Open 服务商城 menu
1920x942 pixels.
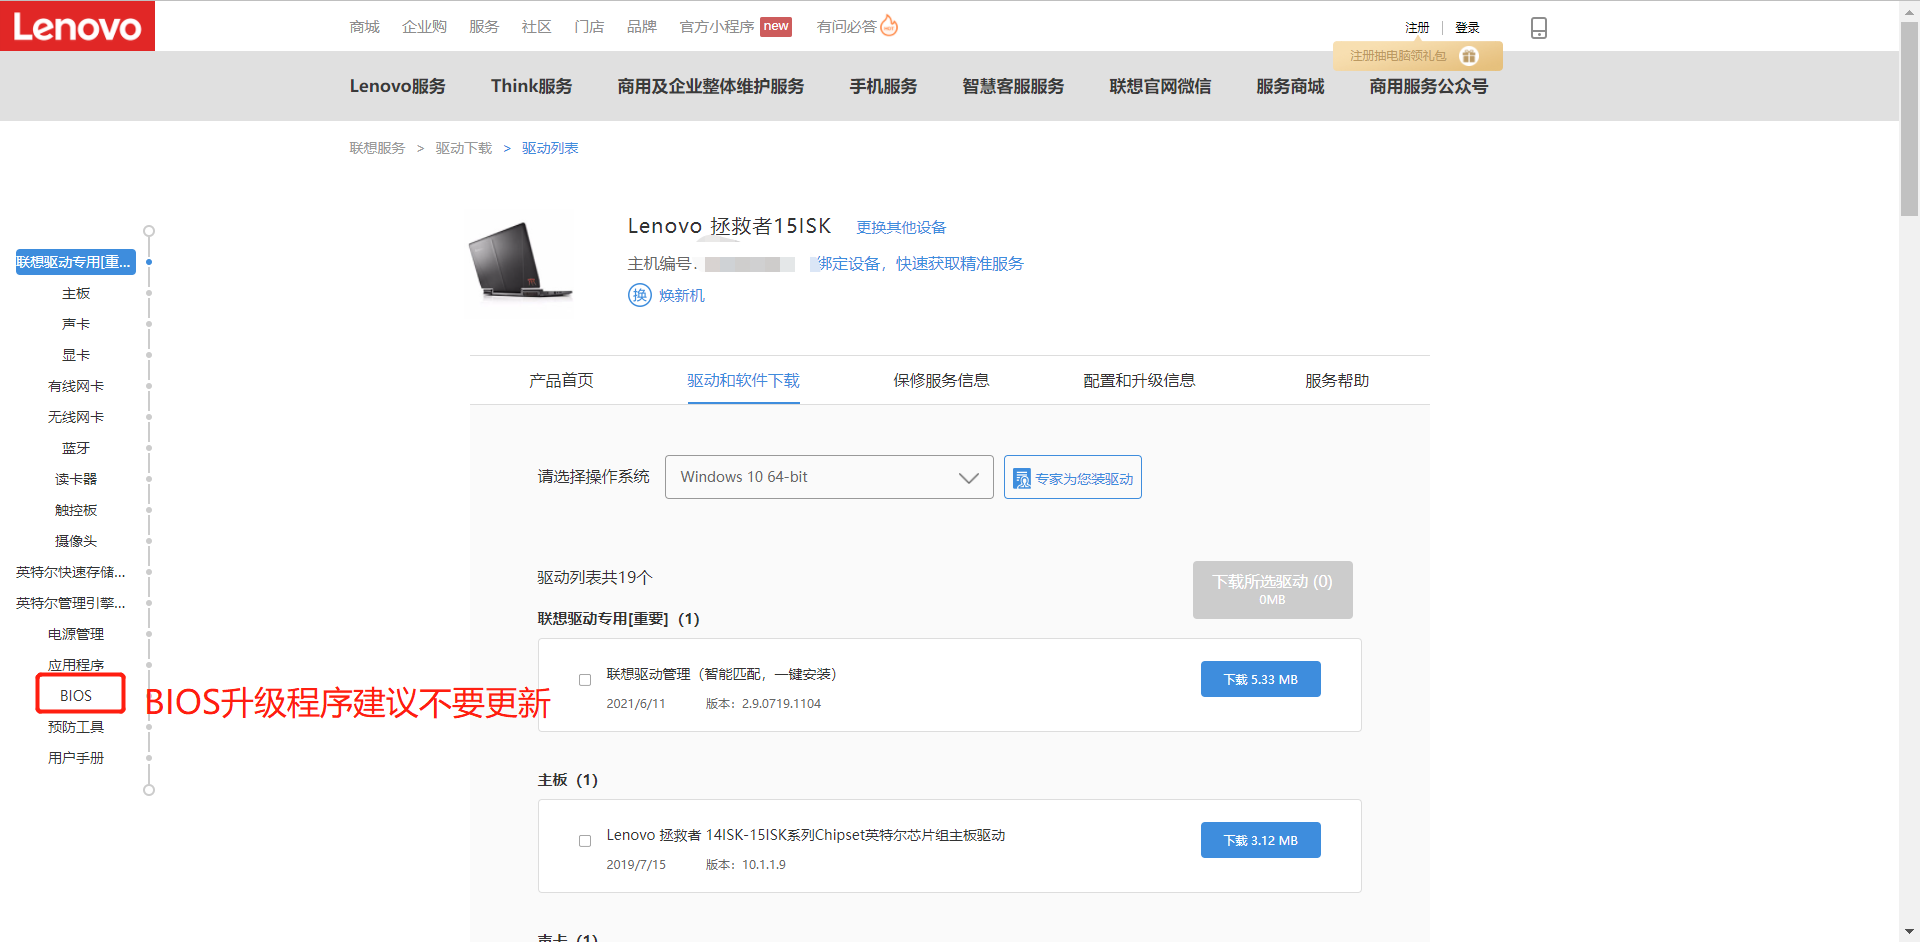[1290, 86]
